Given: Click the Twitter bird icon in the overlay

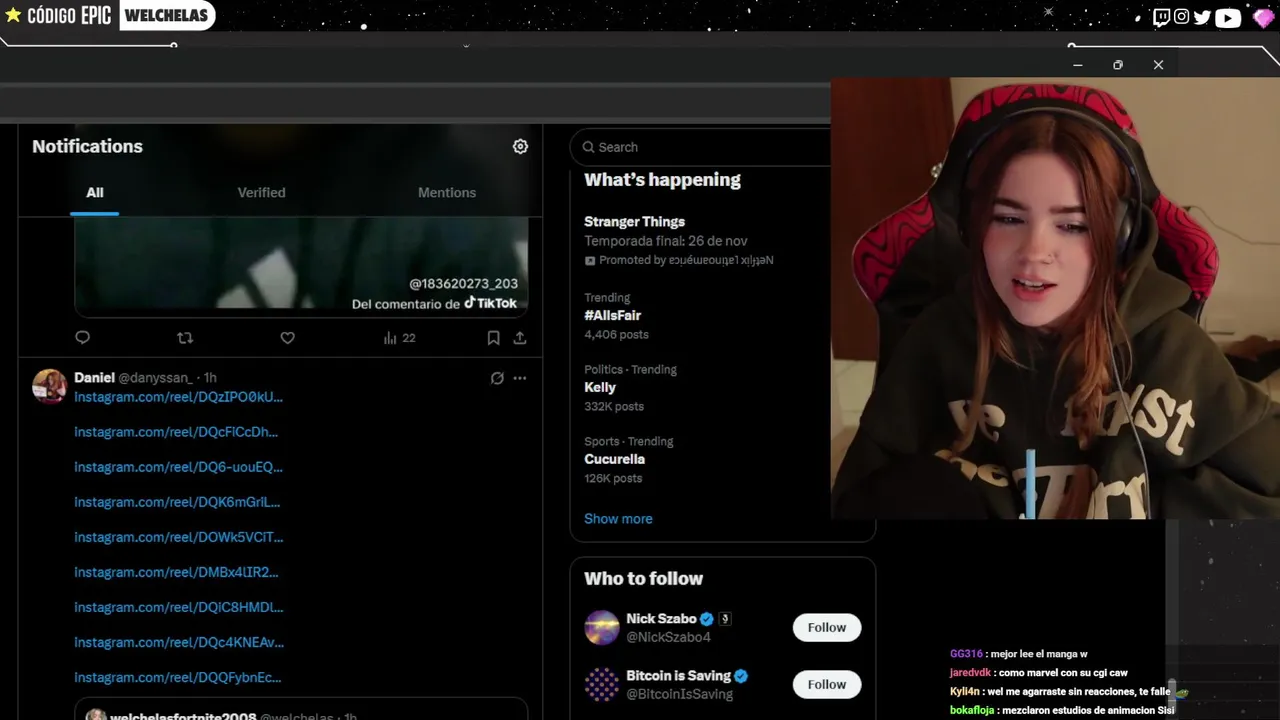Looking at the screenshot, I should [x=1202, y=17].
